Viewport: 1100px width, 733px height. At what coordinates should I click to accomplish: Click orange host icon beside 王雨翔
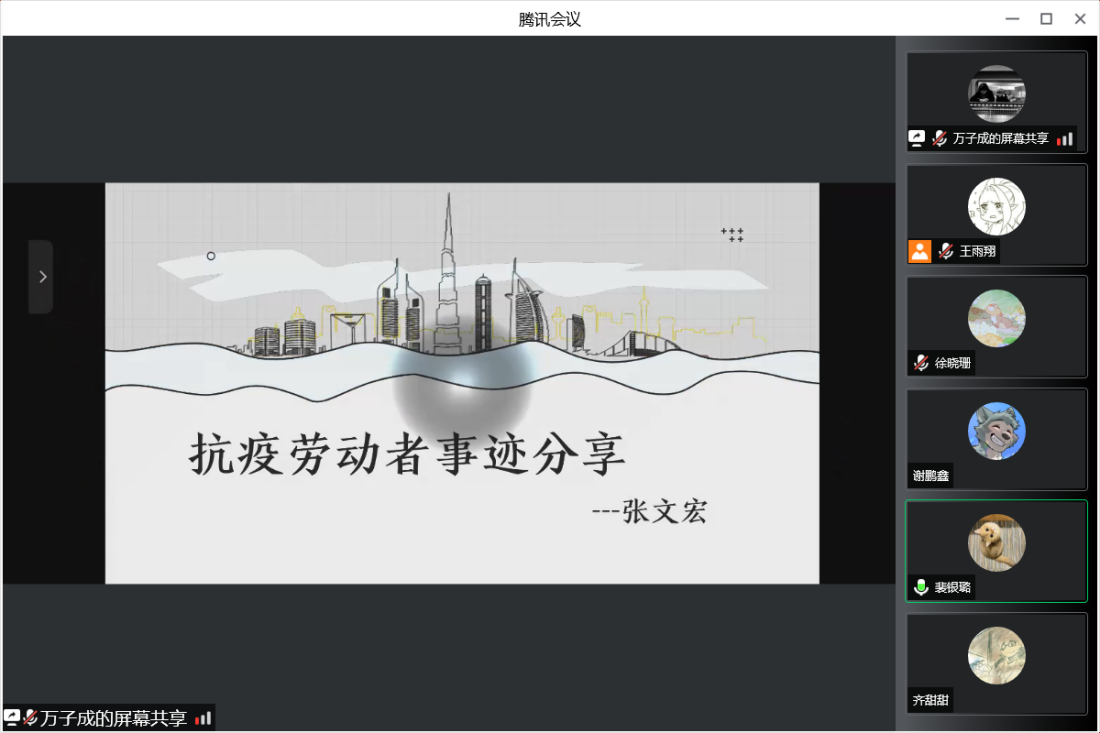(919, 251)
